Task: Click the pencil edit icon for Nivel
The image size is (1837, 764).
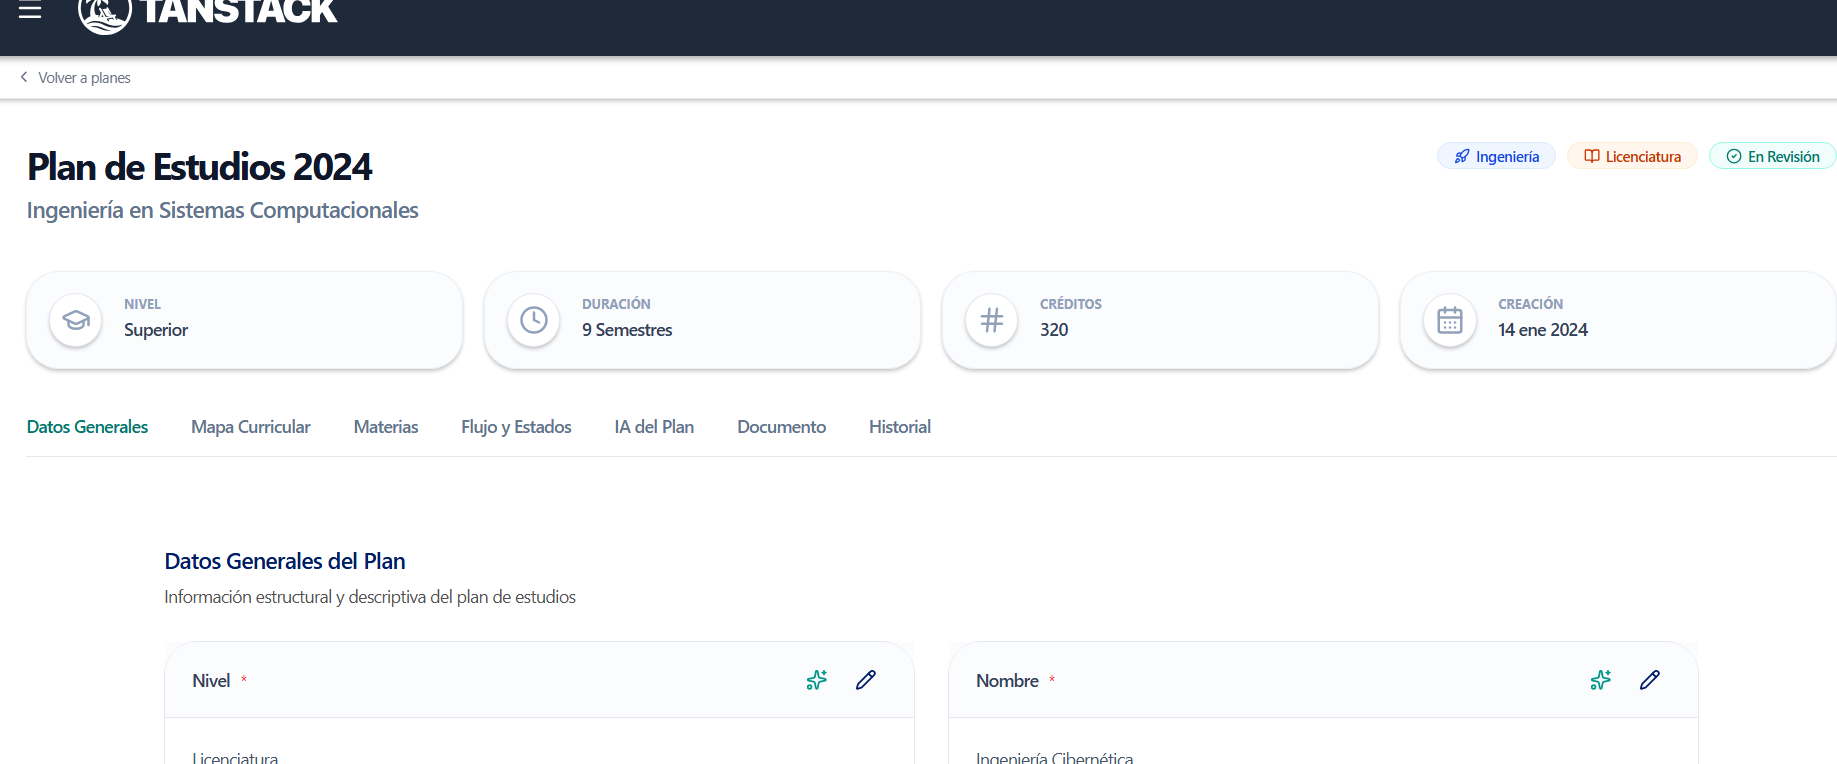Action: point(866,680)
